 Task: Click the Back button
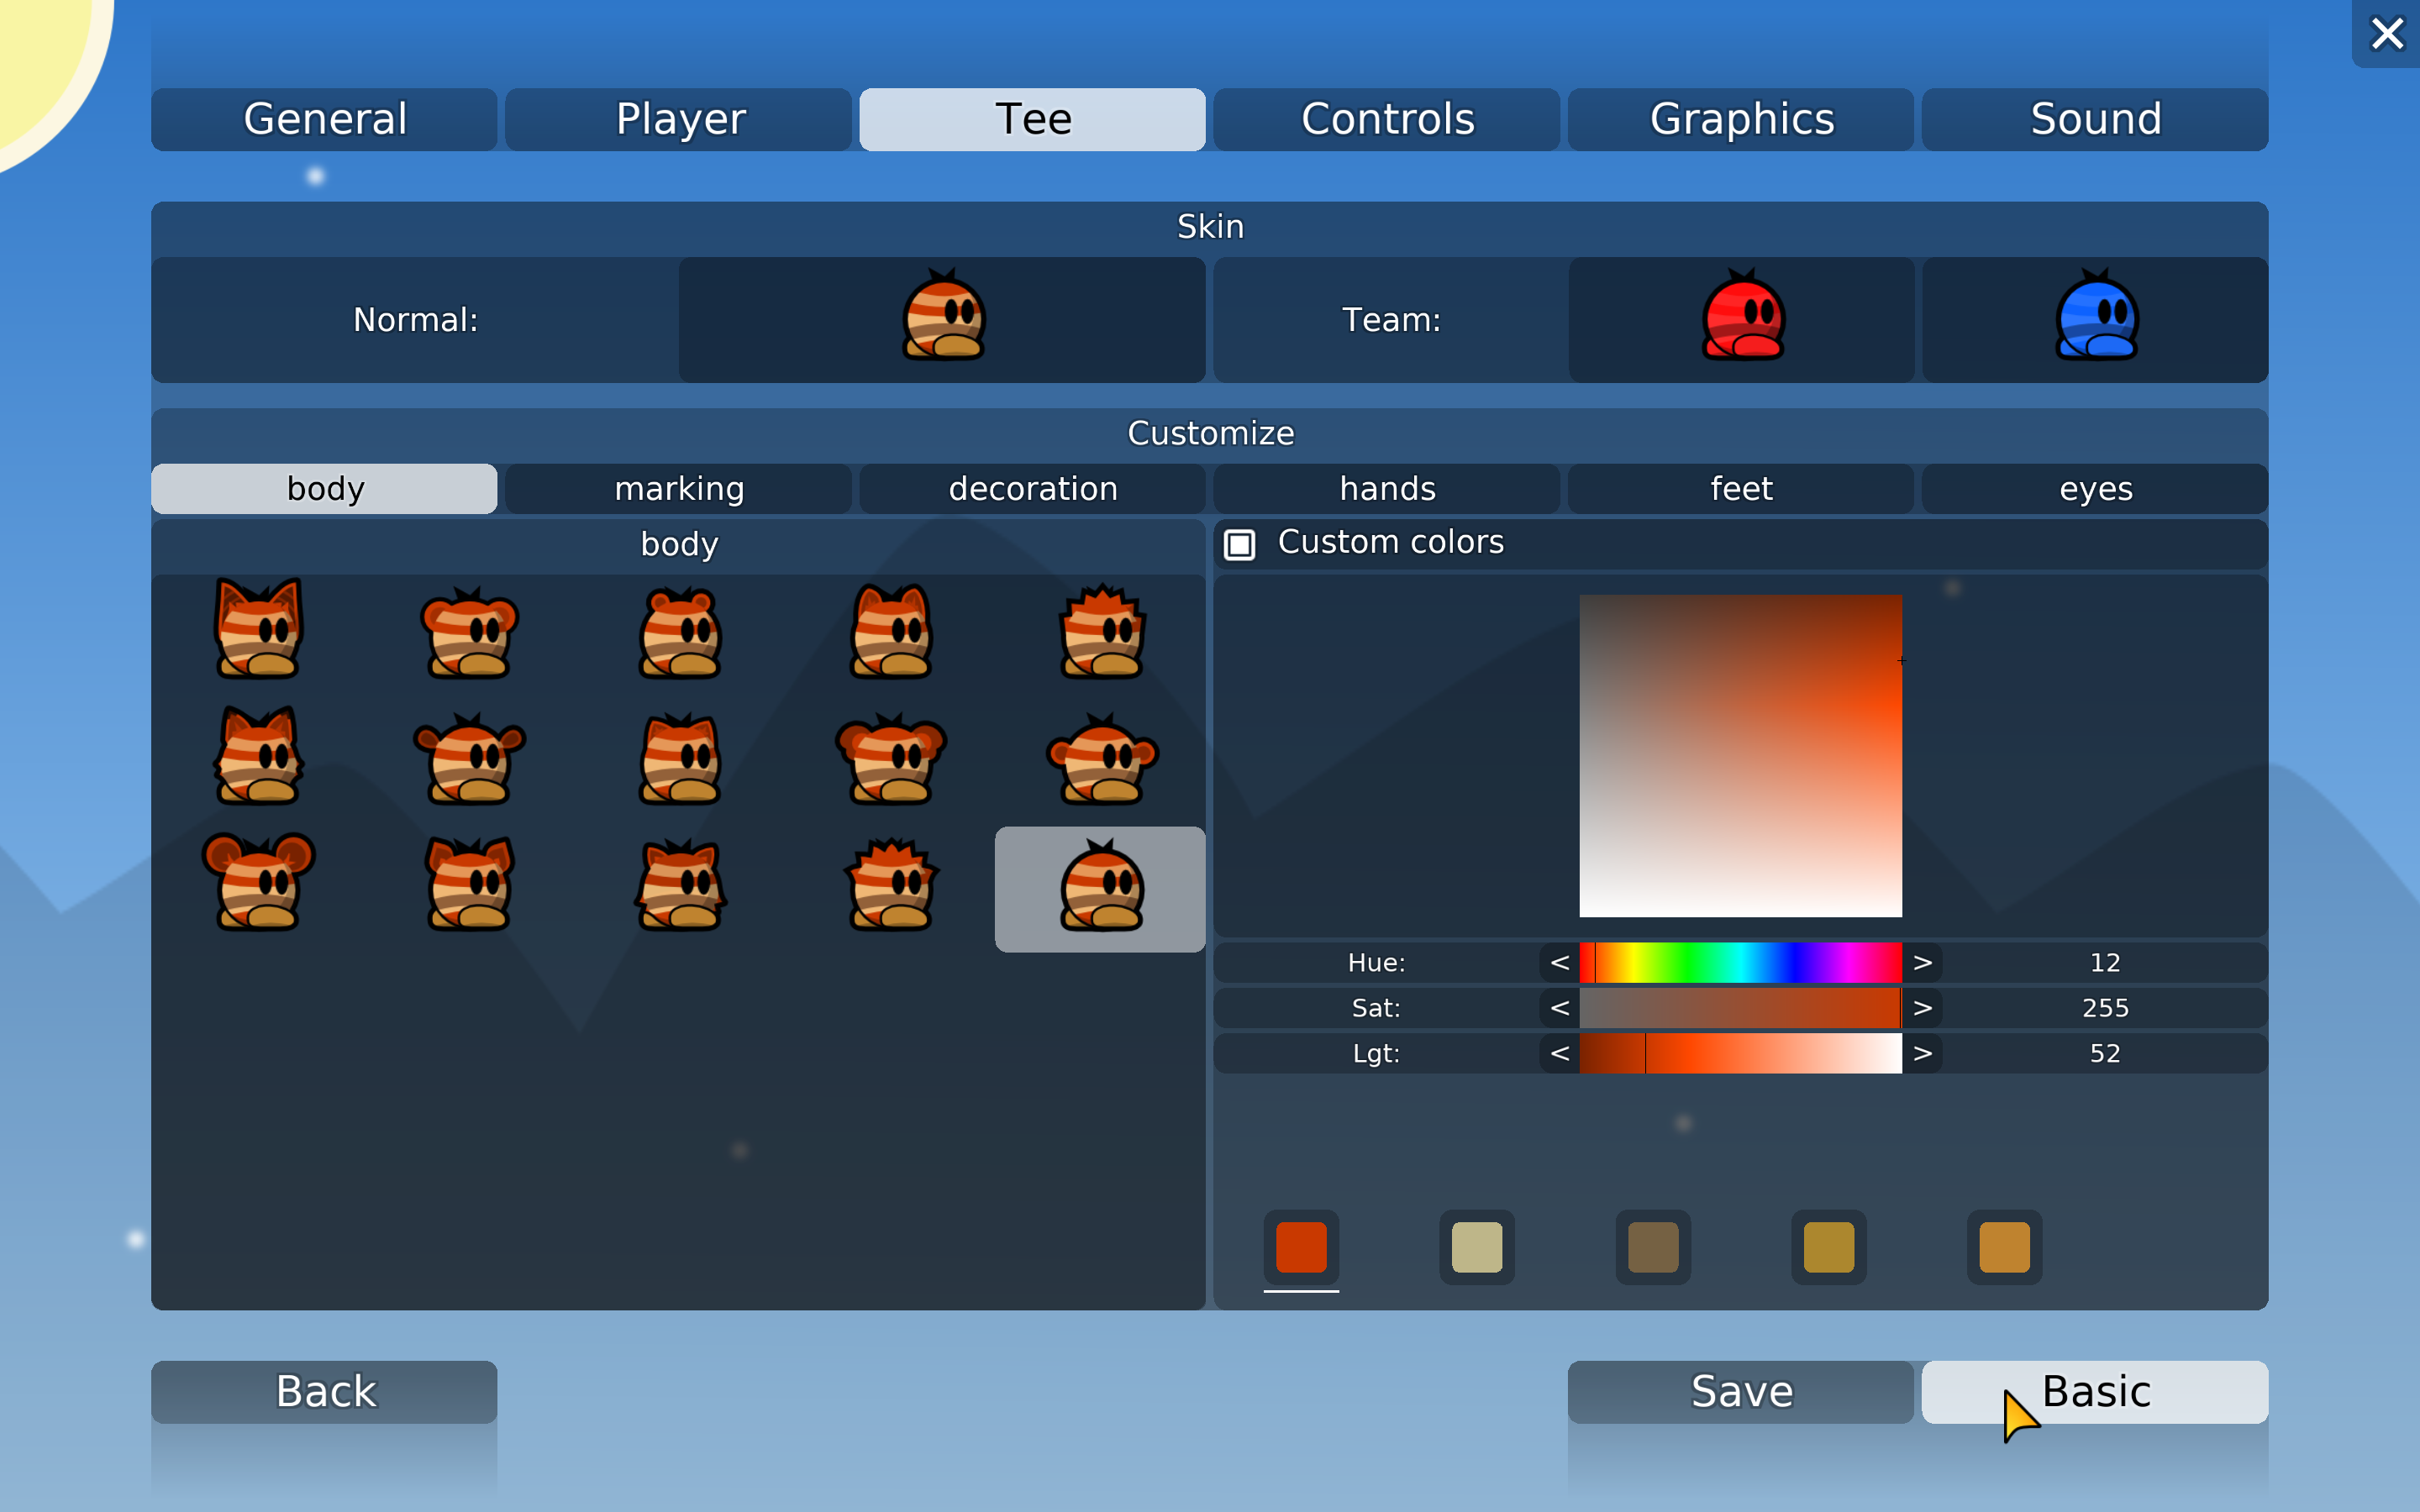(324, 1392)
